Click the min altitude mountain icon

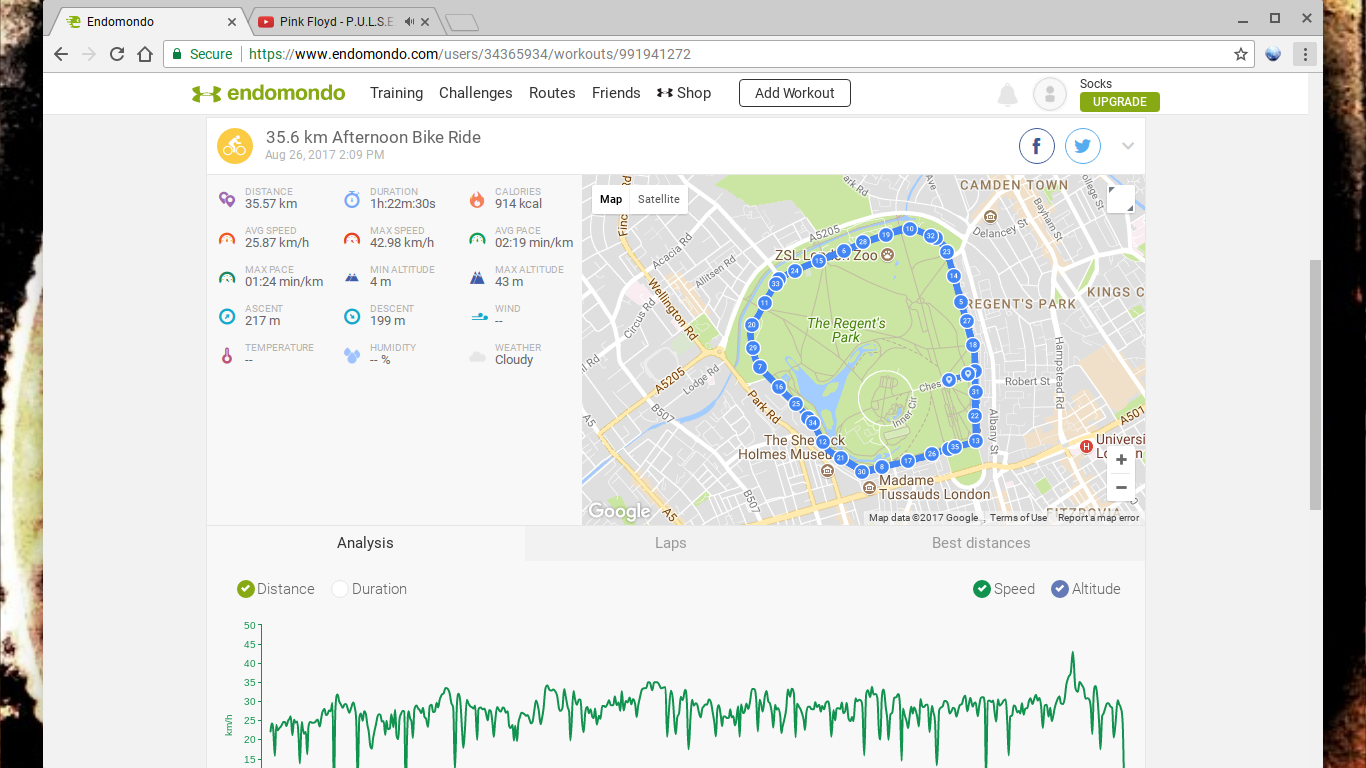coord(352,277)
